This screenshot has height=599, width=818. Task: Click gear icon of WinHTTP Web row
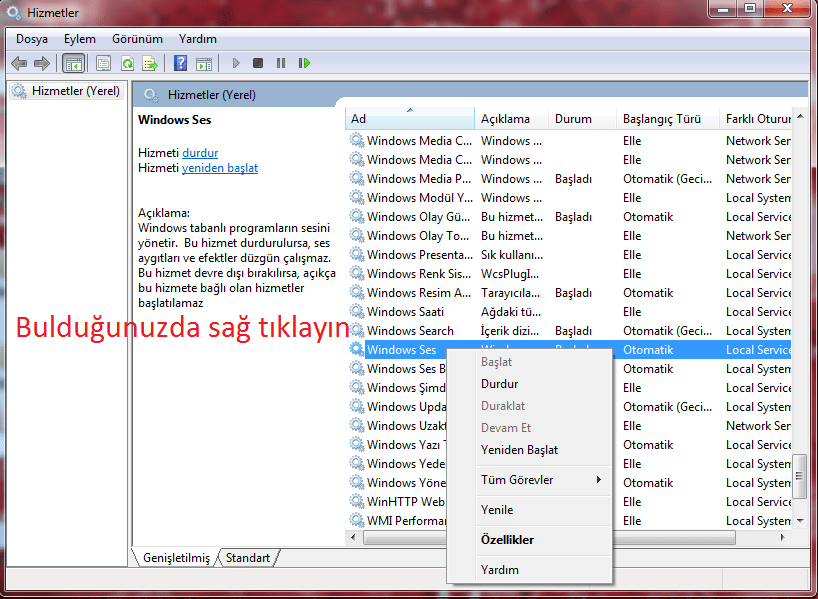pos(357,501)
